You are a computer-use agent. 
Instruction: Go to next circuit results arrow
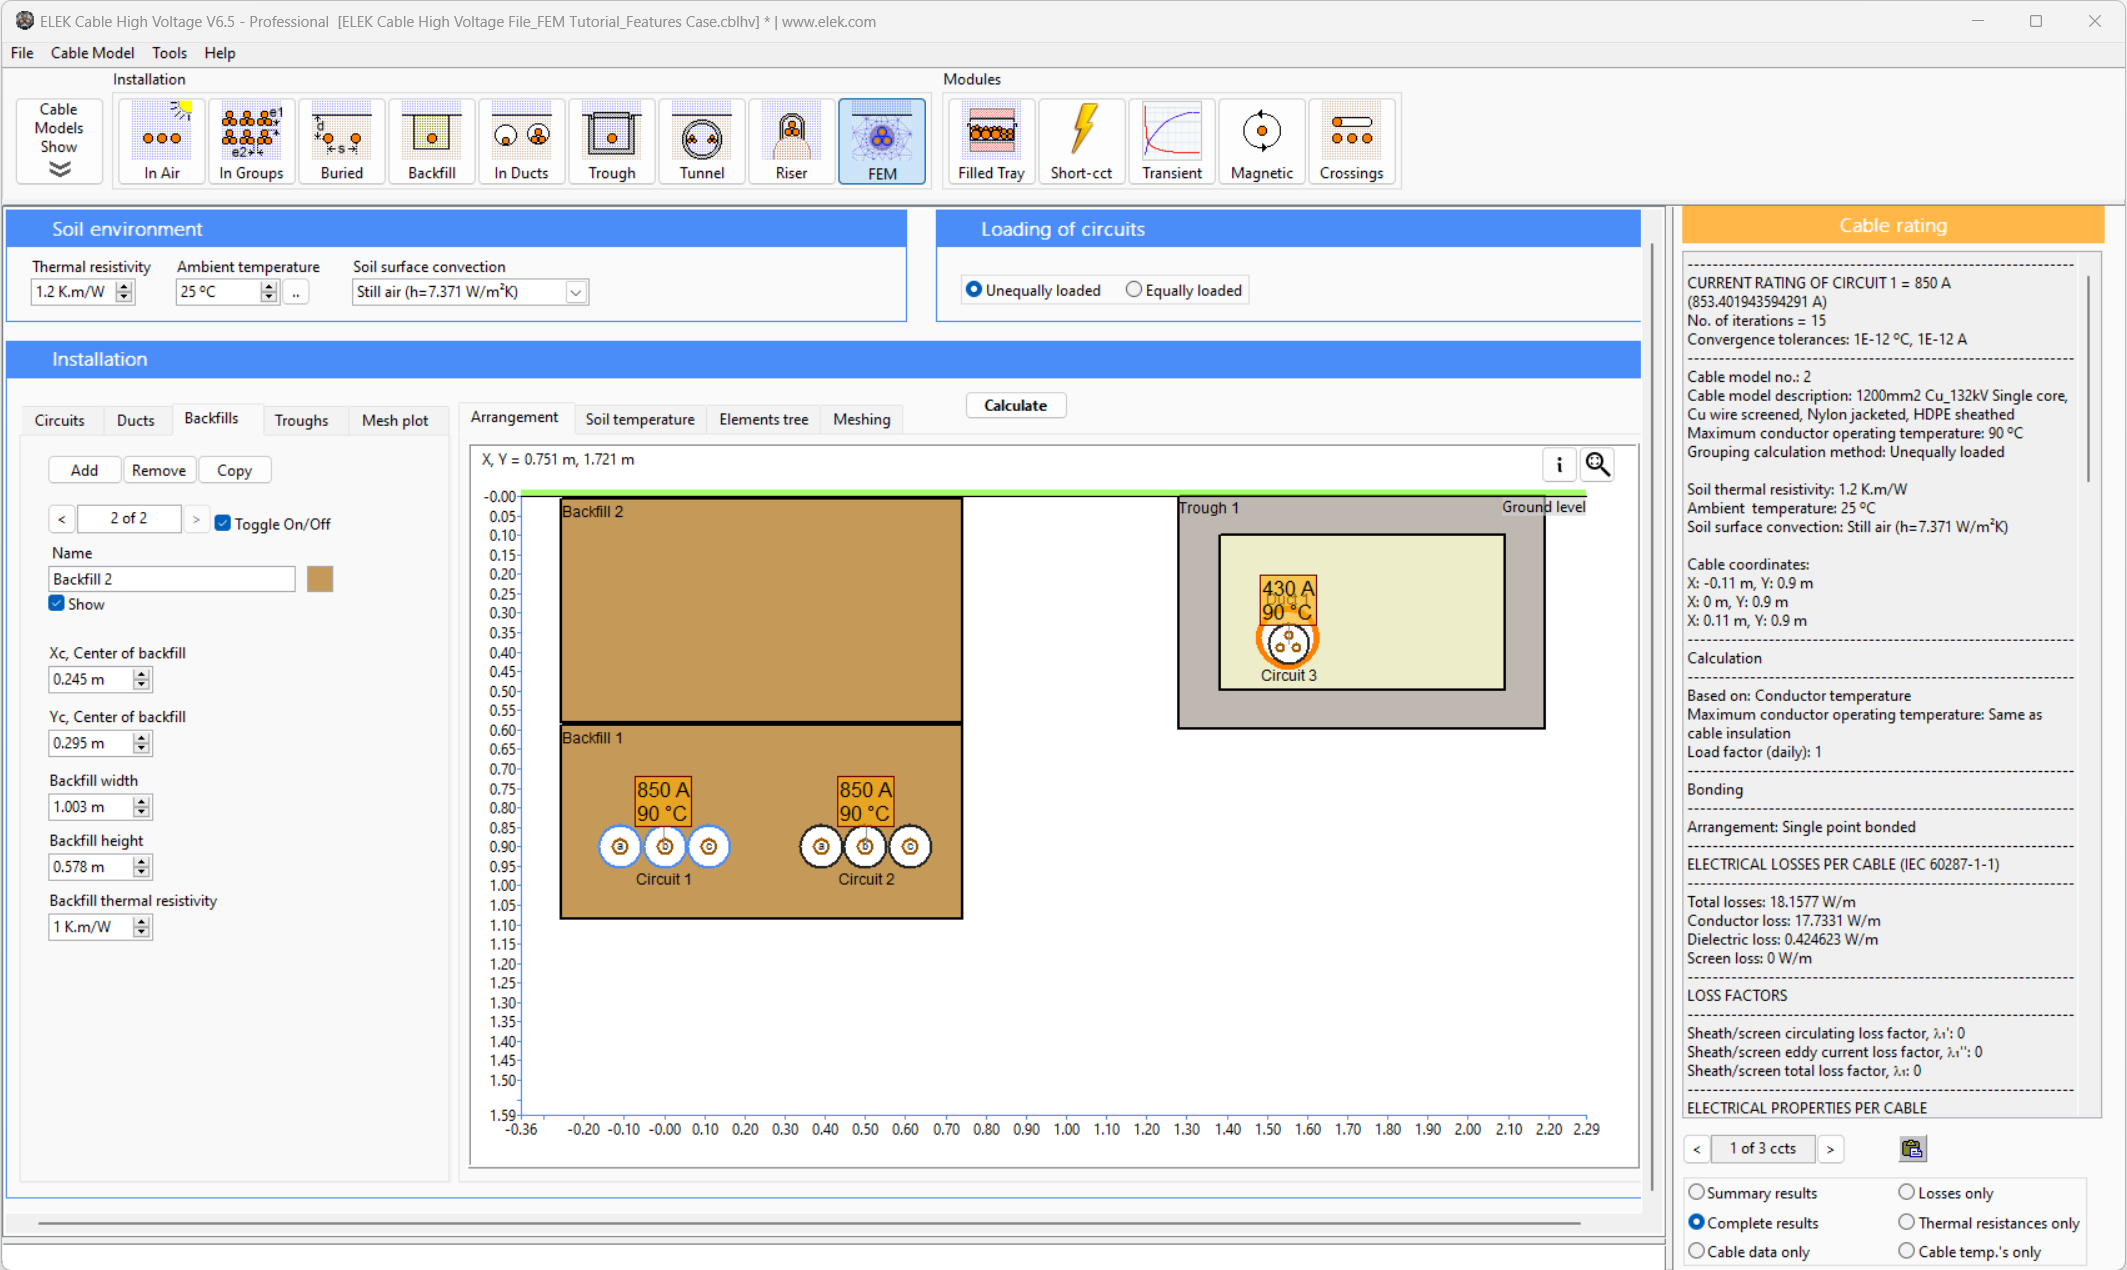1830,1149
